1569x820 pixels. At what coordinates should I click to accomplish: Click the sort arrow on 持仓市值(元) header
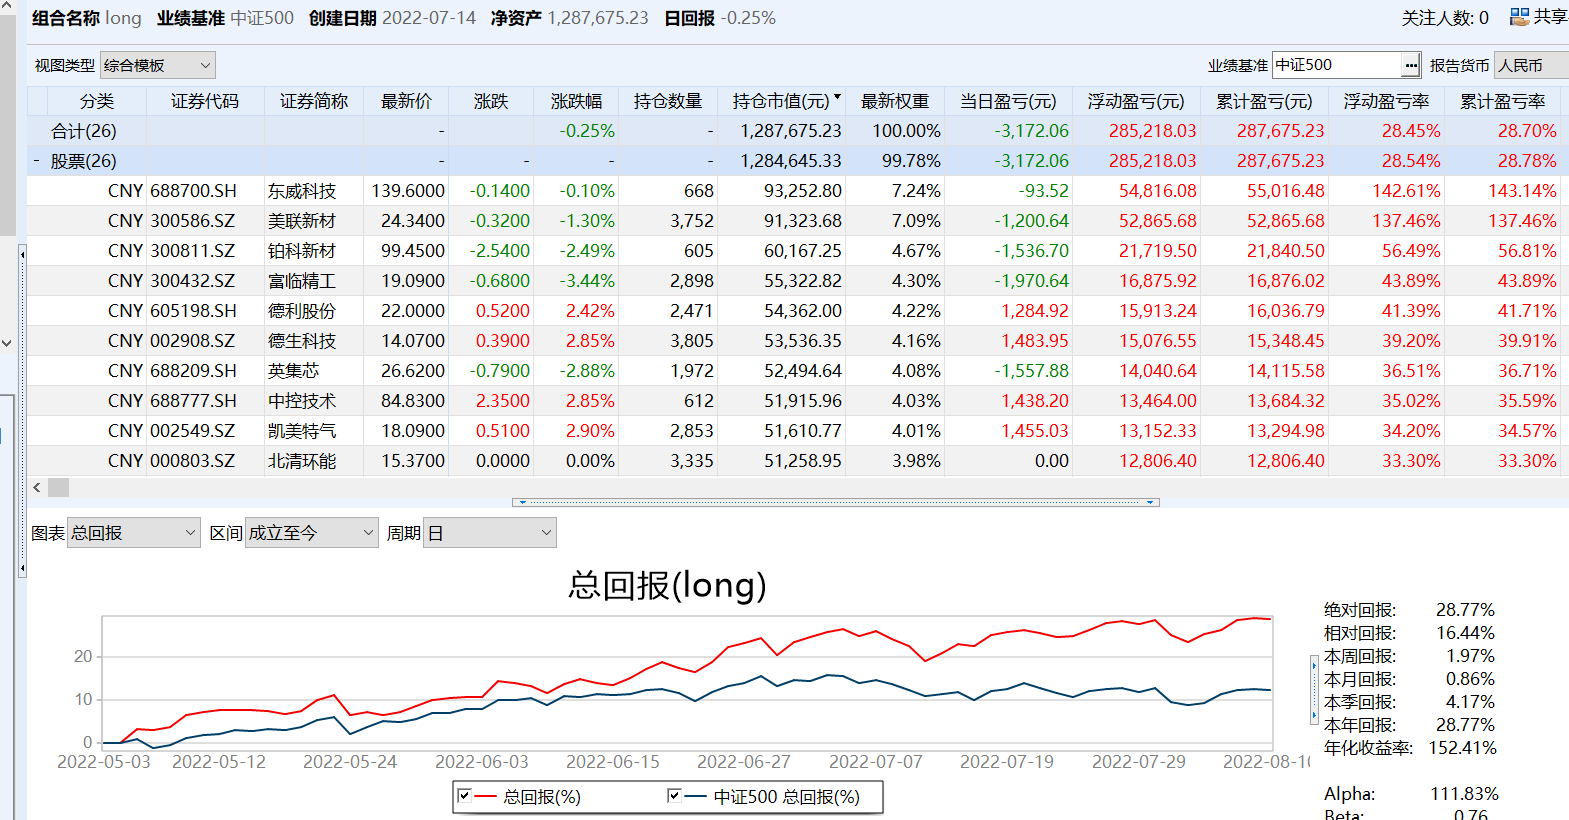[x=837, y=97]
